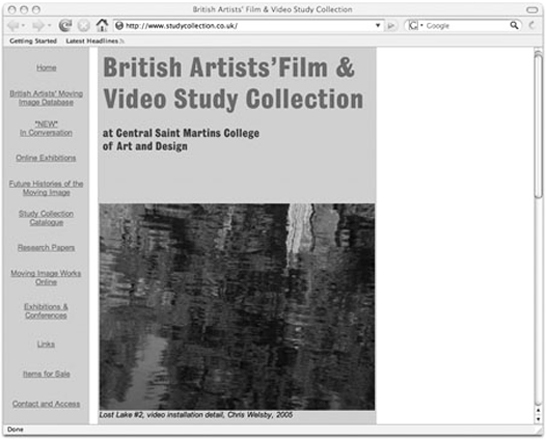Image resolution: width=546 pixels, height=440 pixels.
Task: Click the Online Exhibitions link
Action: [46, 158]
